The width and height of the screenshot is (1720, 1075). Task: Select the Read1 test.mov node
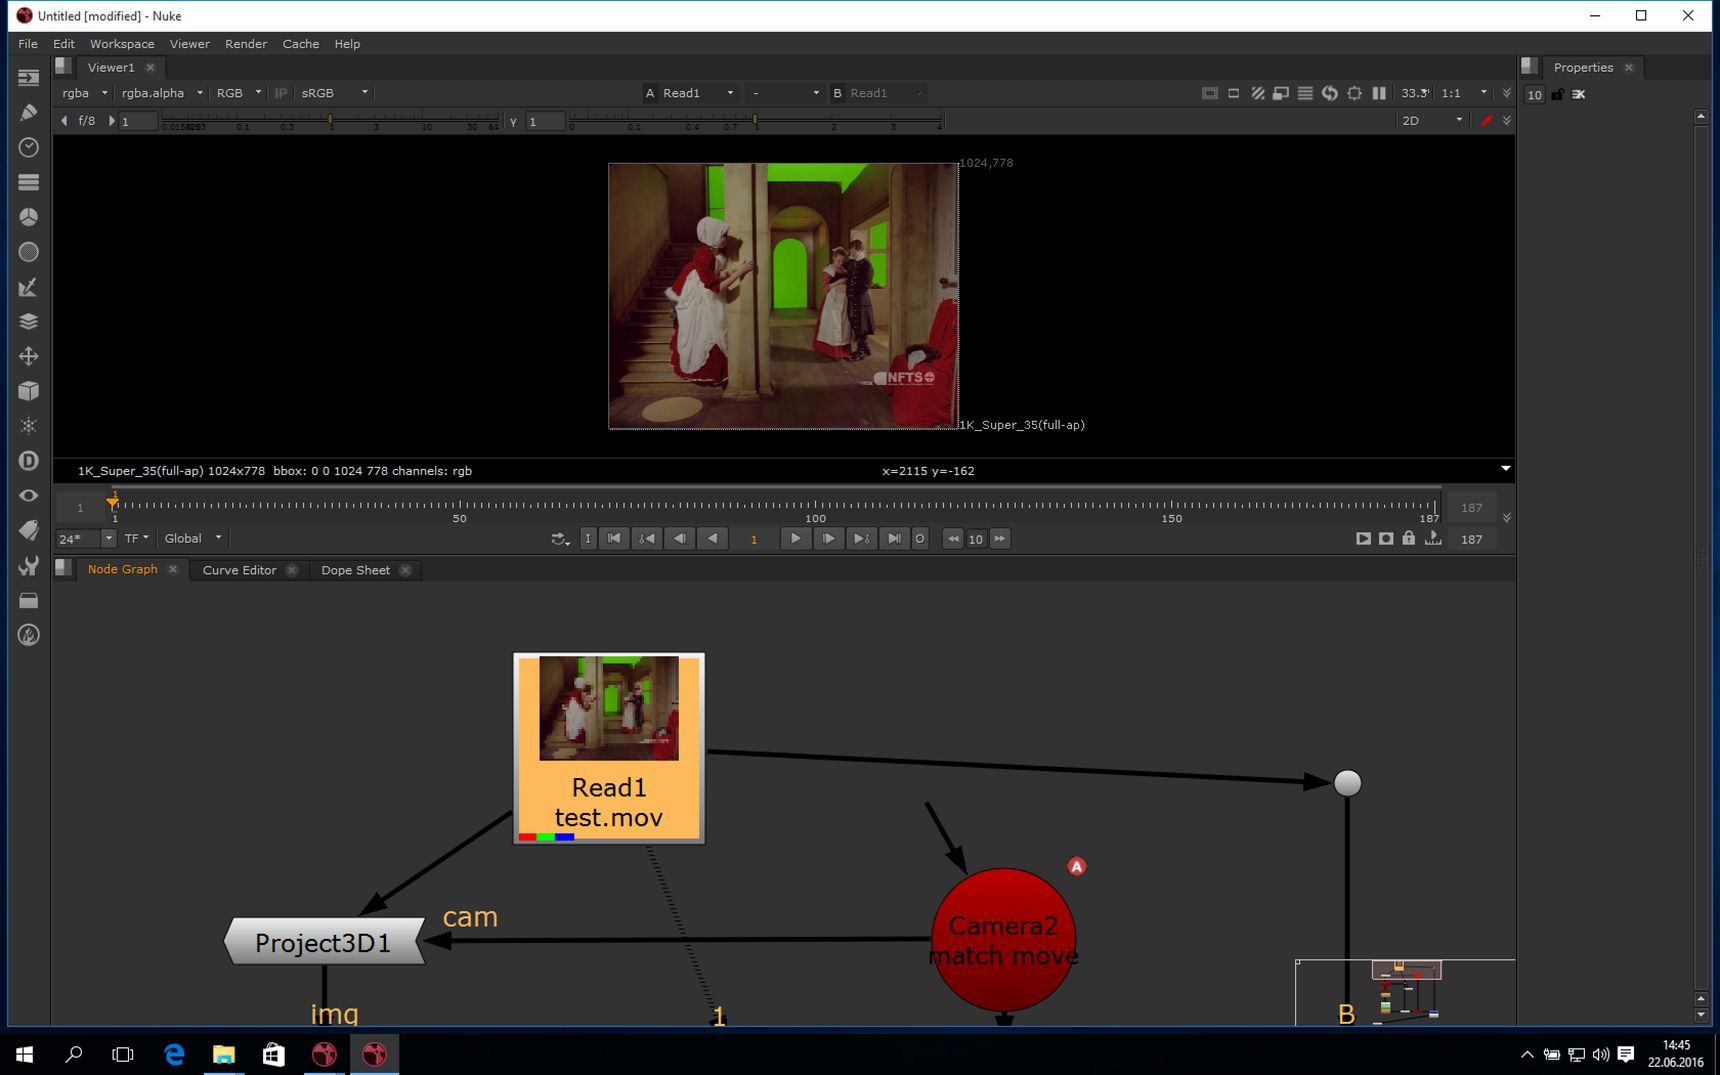(609, 748)
